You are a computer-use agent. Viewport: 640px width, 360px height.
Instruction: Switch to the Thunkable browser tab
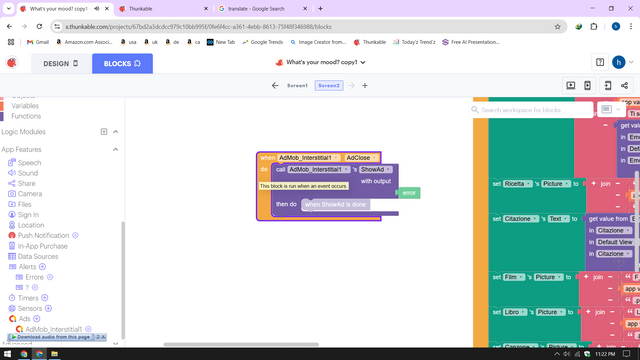click(163, 9)
